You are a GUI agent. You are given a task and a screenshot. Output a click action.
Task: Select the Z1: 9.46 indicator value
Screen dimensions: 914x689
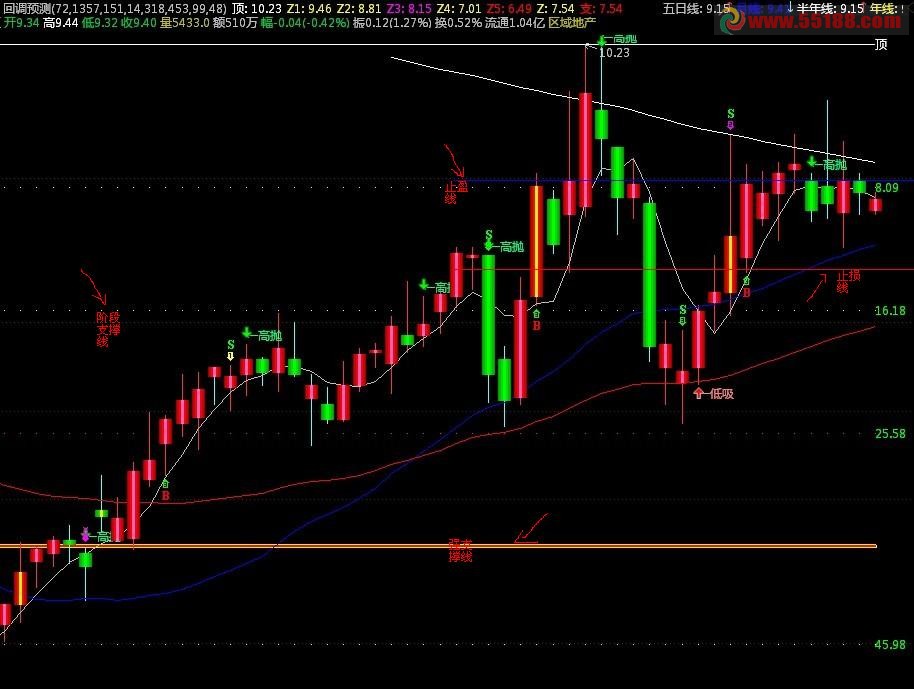pos(309,9)
